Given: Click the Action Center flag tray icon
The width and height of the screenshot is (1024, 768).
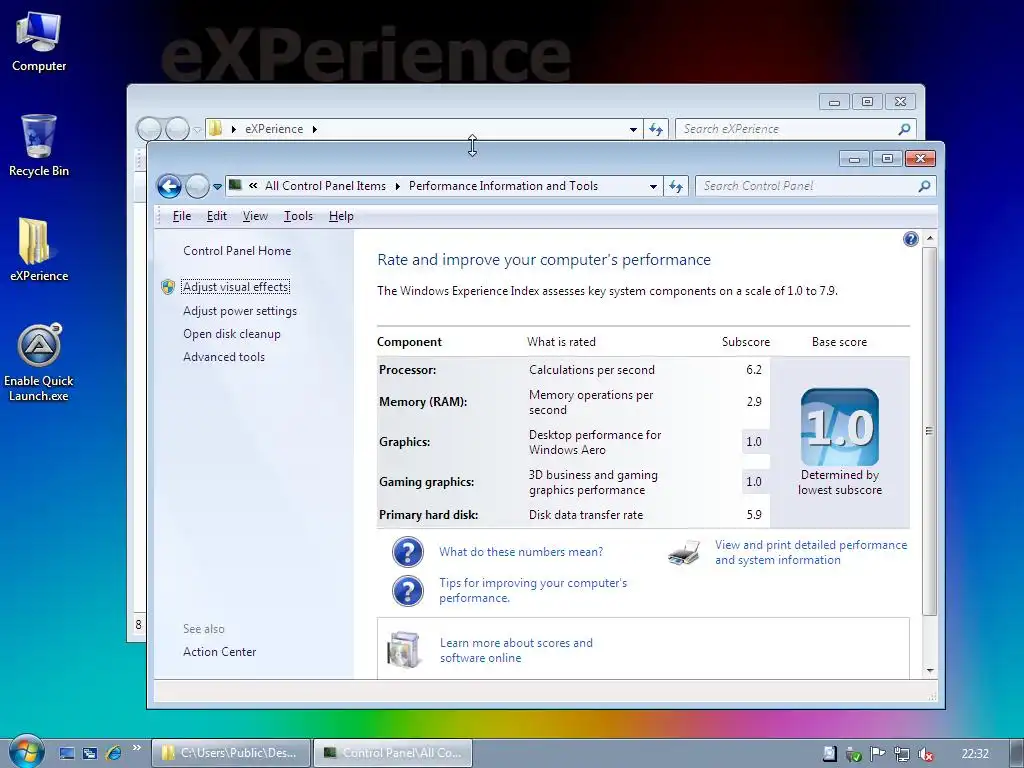Looking at the screenshot, I should [x=877, y=754].
